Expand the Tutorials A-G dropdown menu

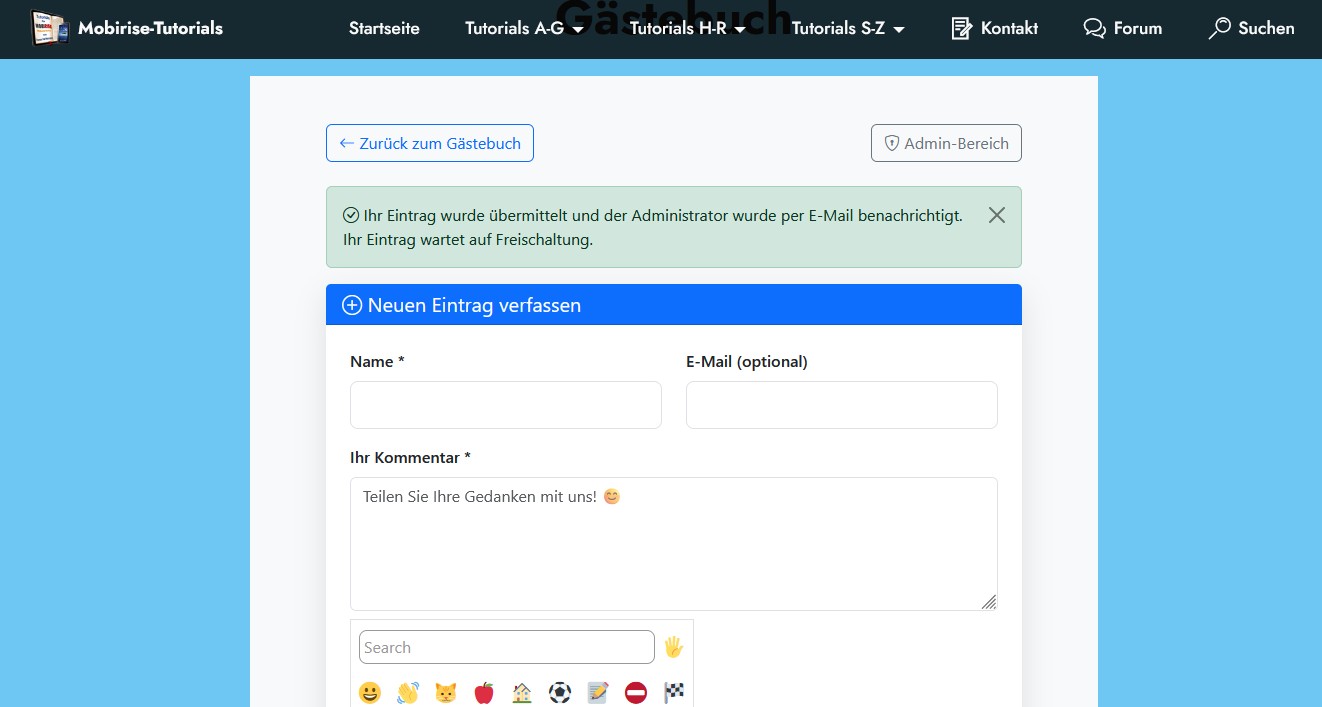[x=524, y=28]
